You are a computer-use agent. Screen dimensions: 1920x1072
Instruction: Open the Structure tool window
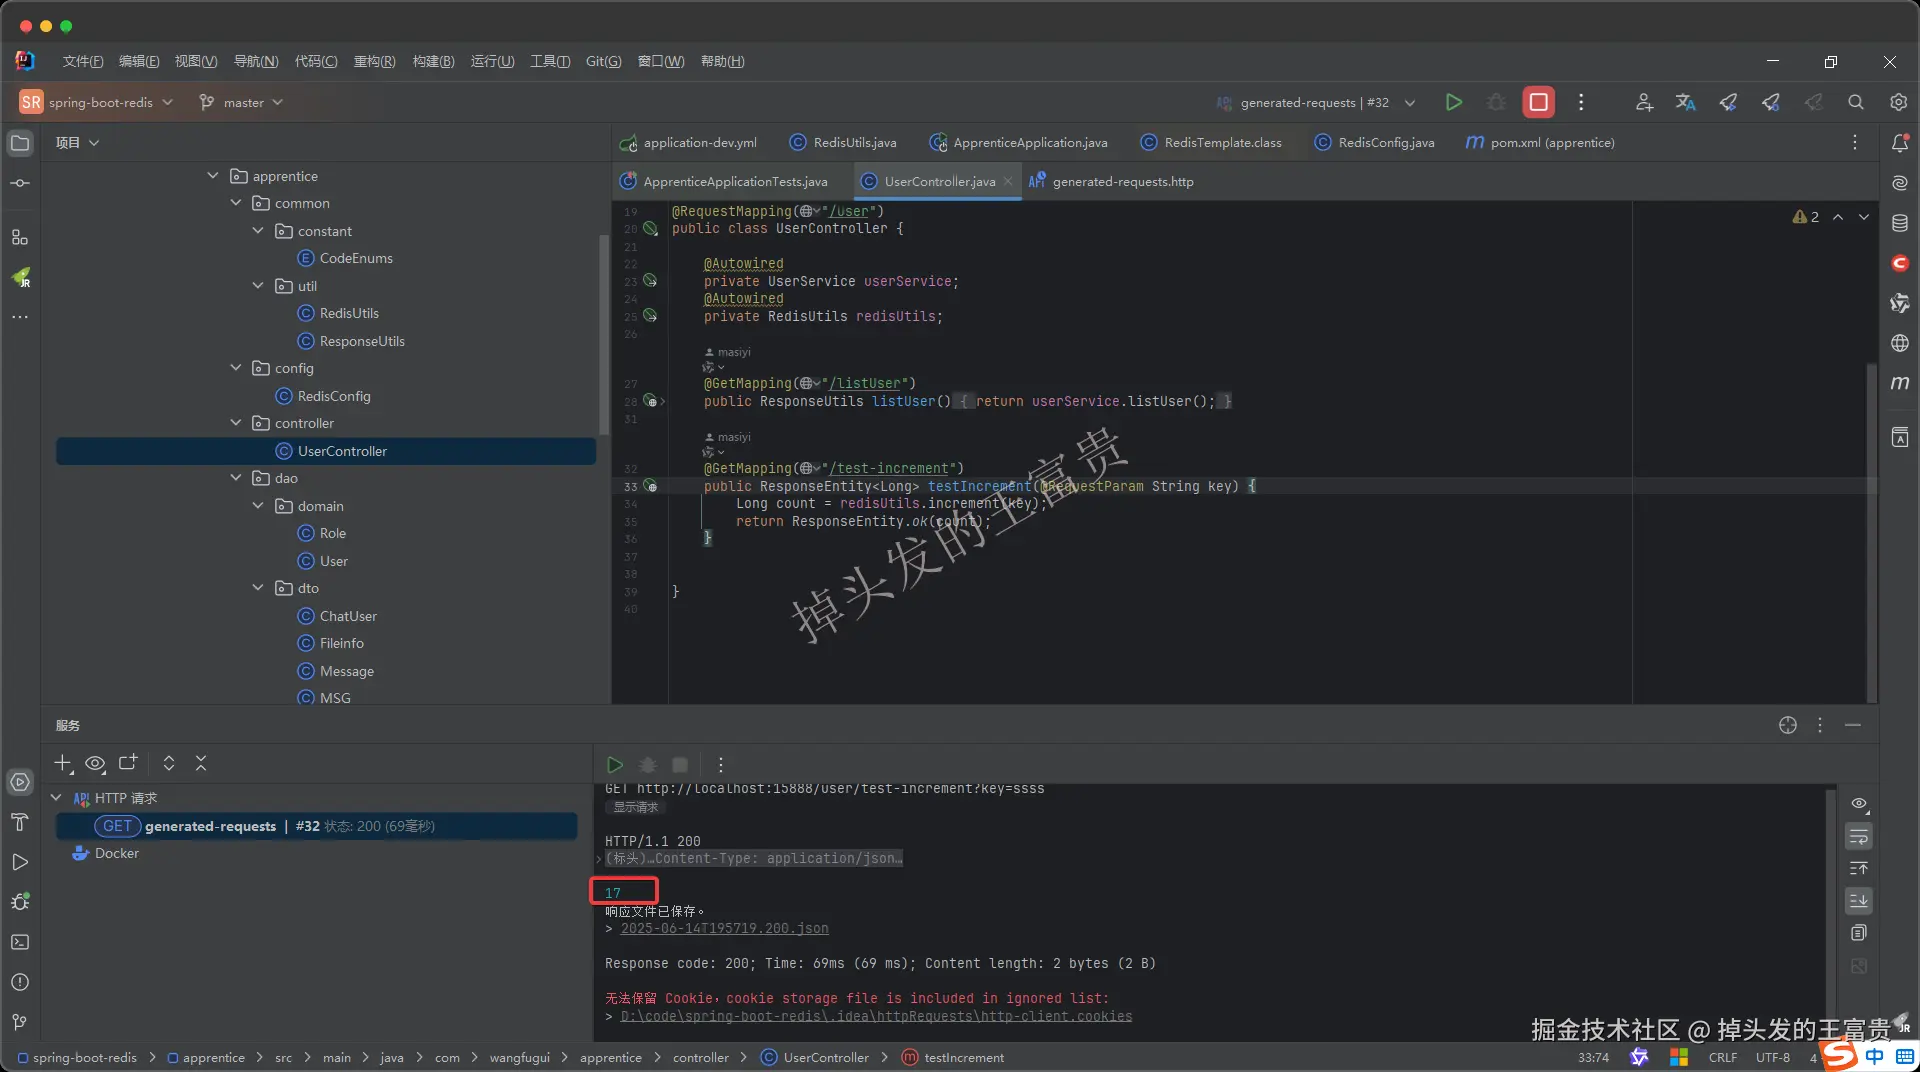20,237
